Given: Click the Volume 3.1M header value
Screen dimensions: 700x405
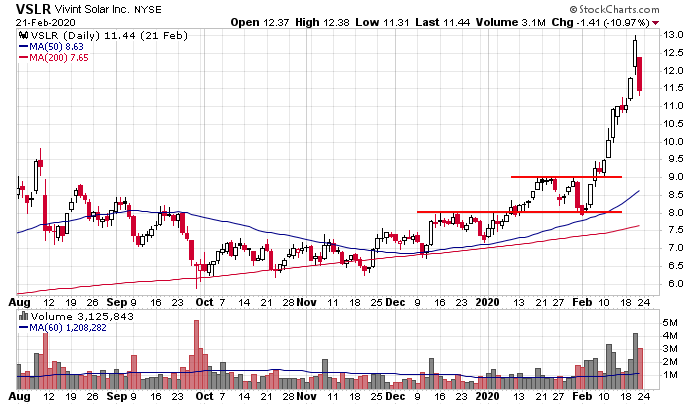Looking at the screenshot, I should click(x=510, y=22).
